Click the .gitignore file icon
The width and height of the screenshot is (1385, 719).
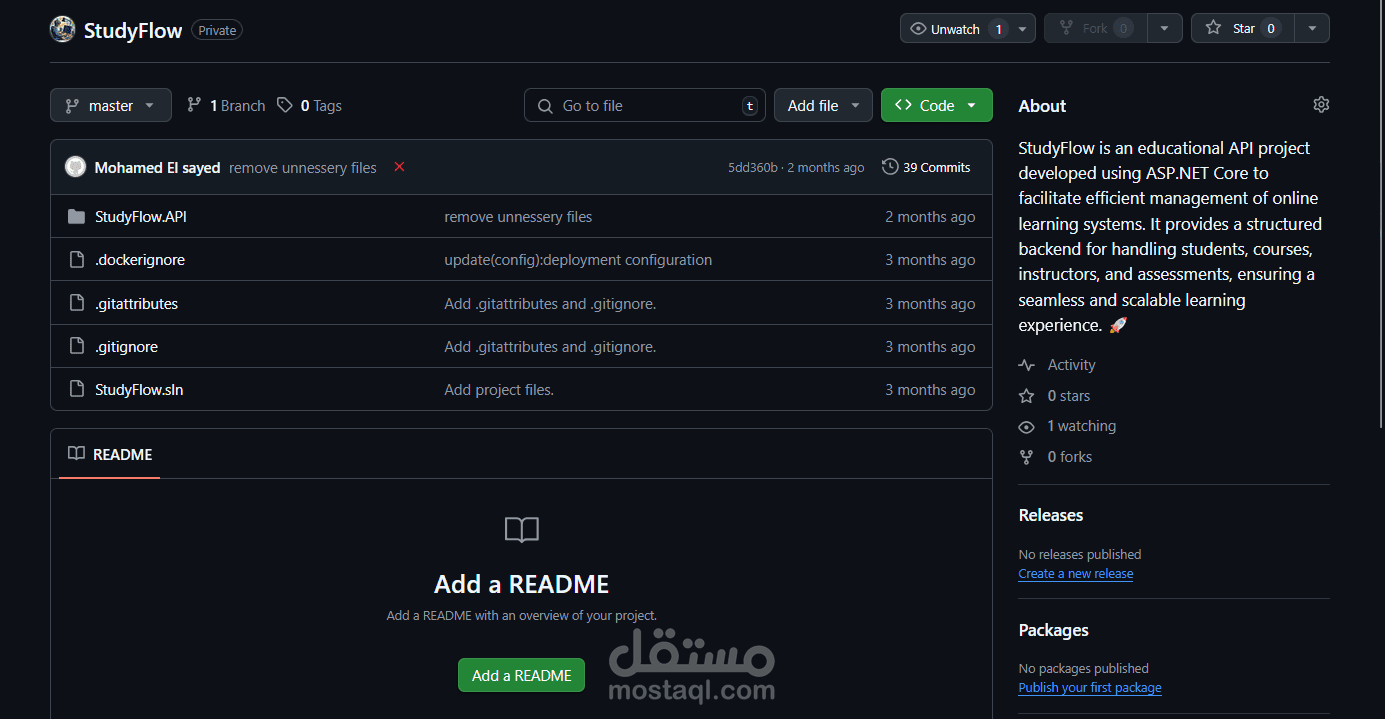76,347
